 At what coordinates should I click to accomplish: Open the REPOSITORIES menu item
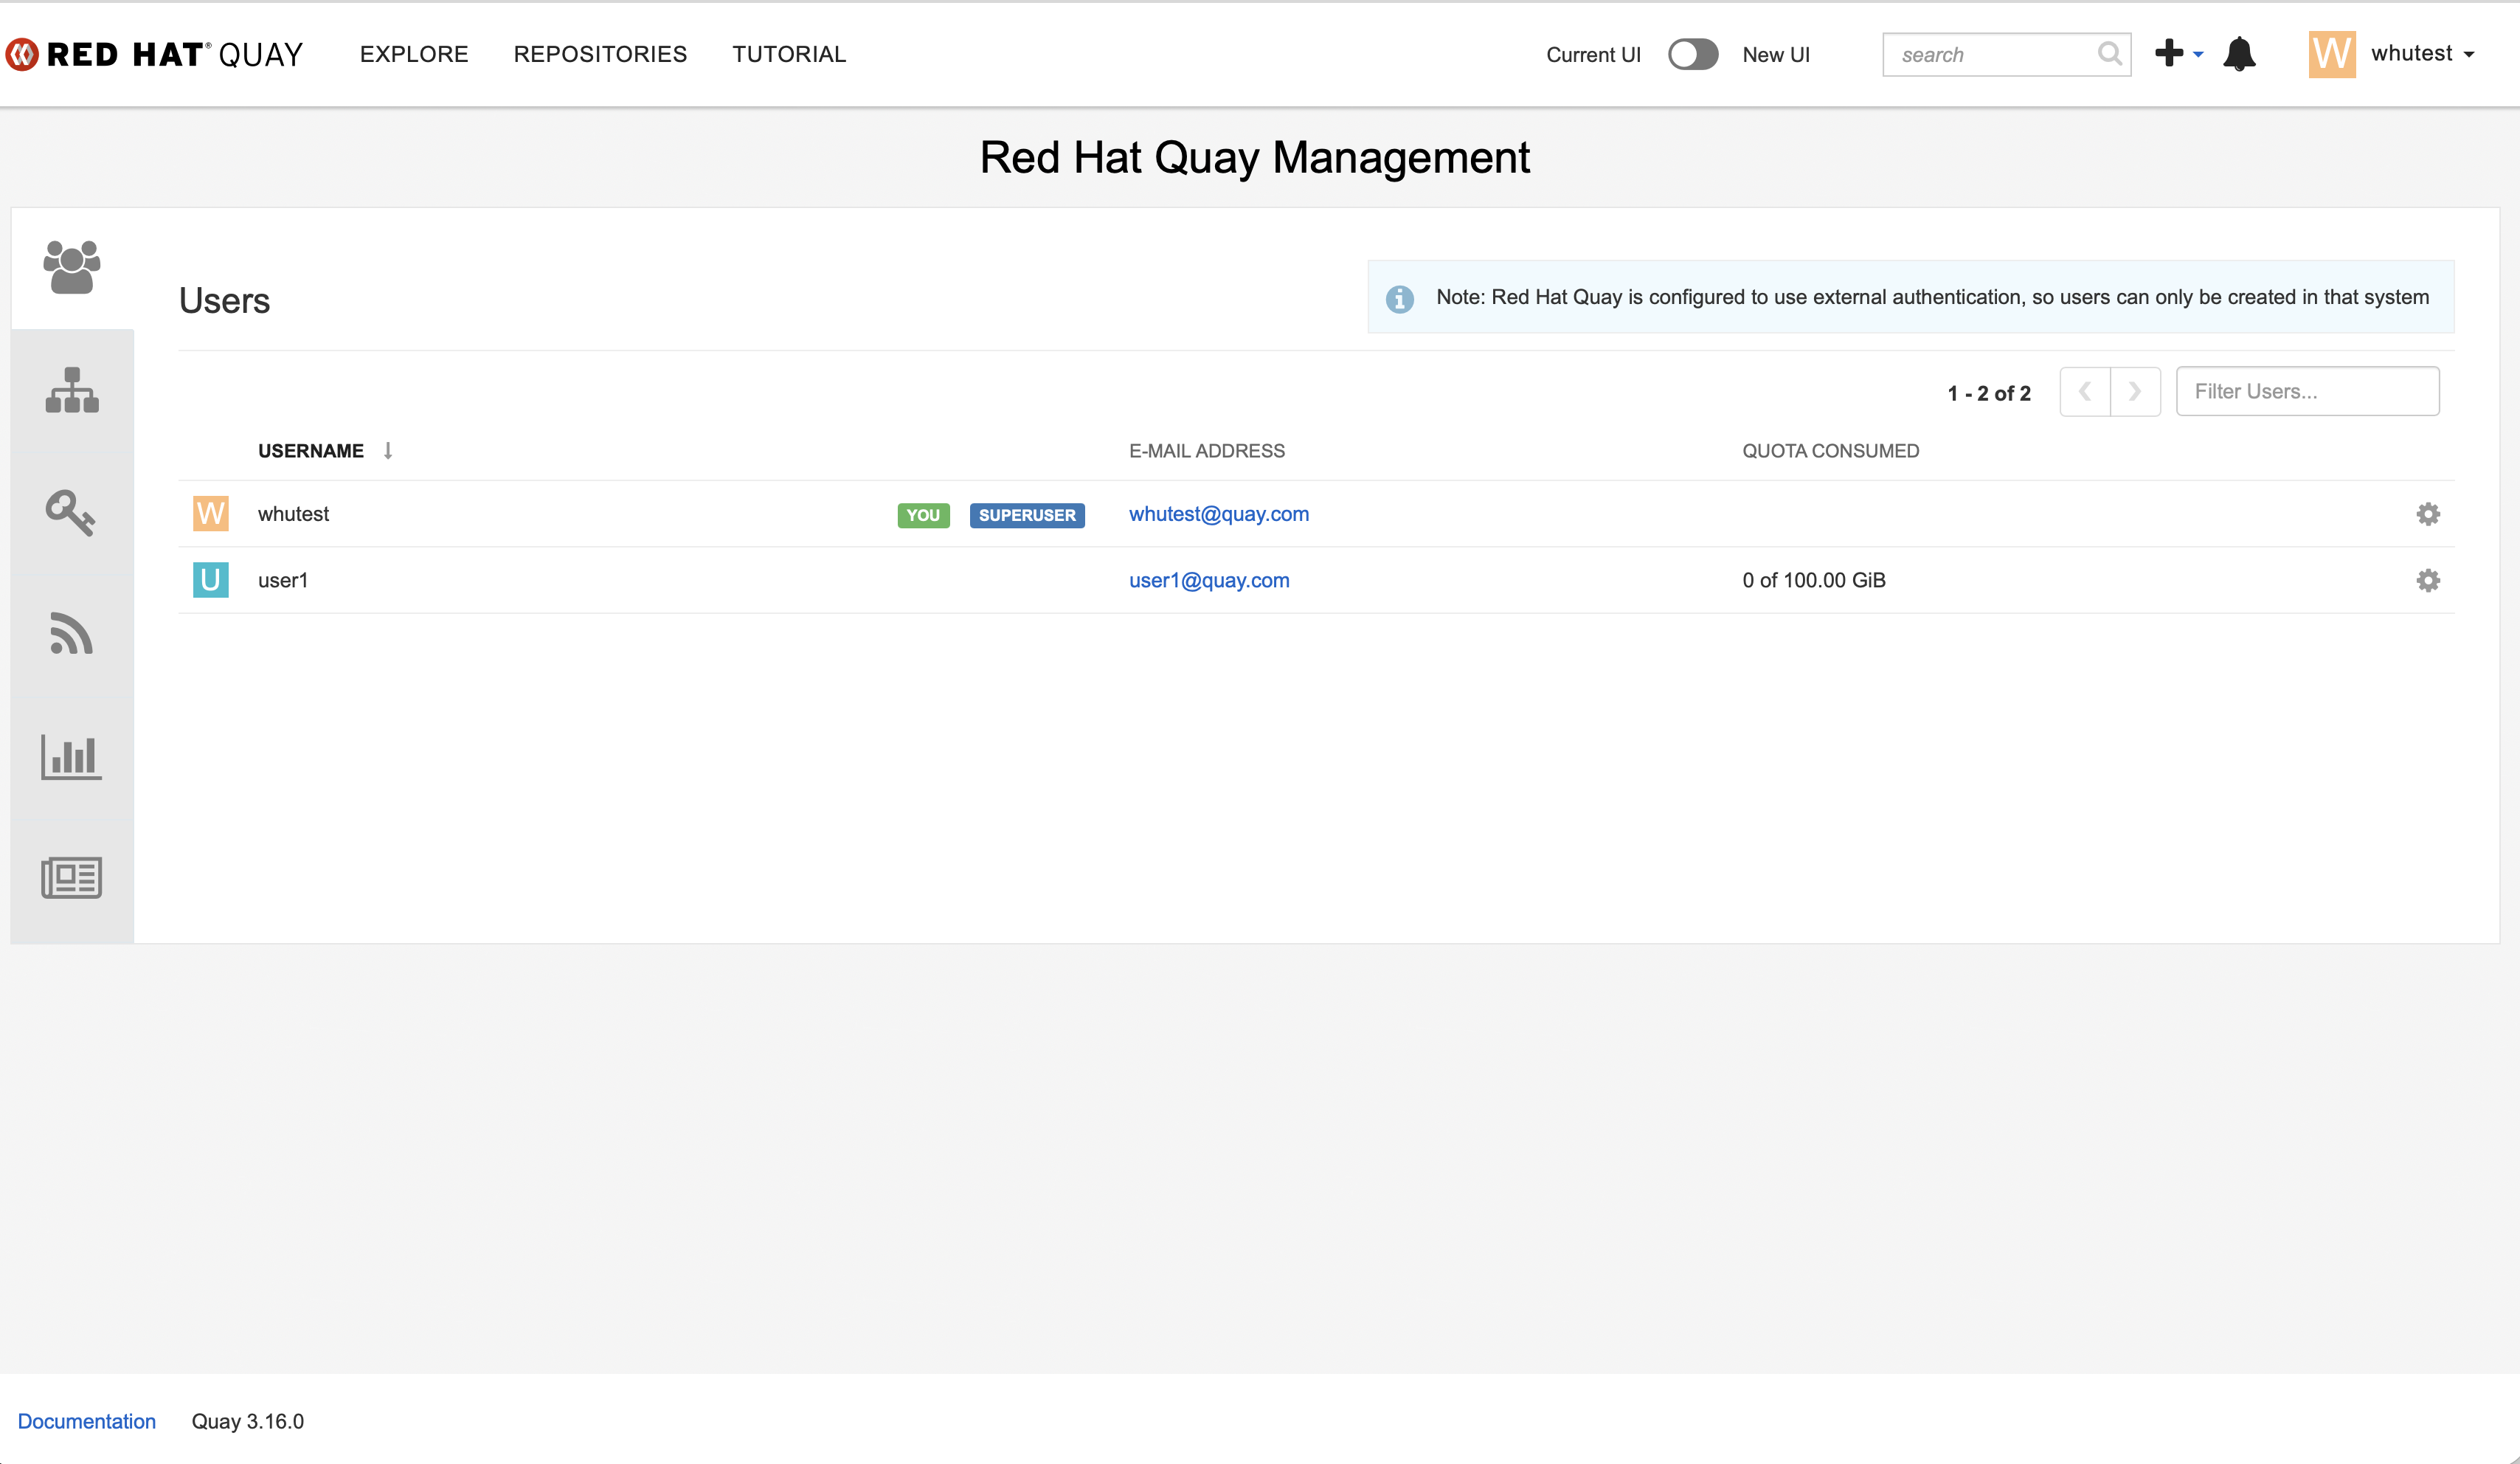600,54
